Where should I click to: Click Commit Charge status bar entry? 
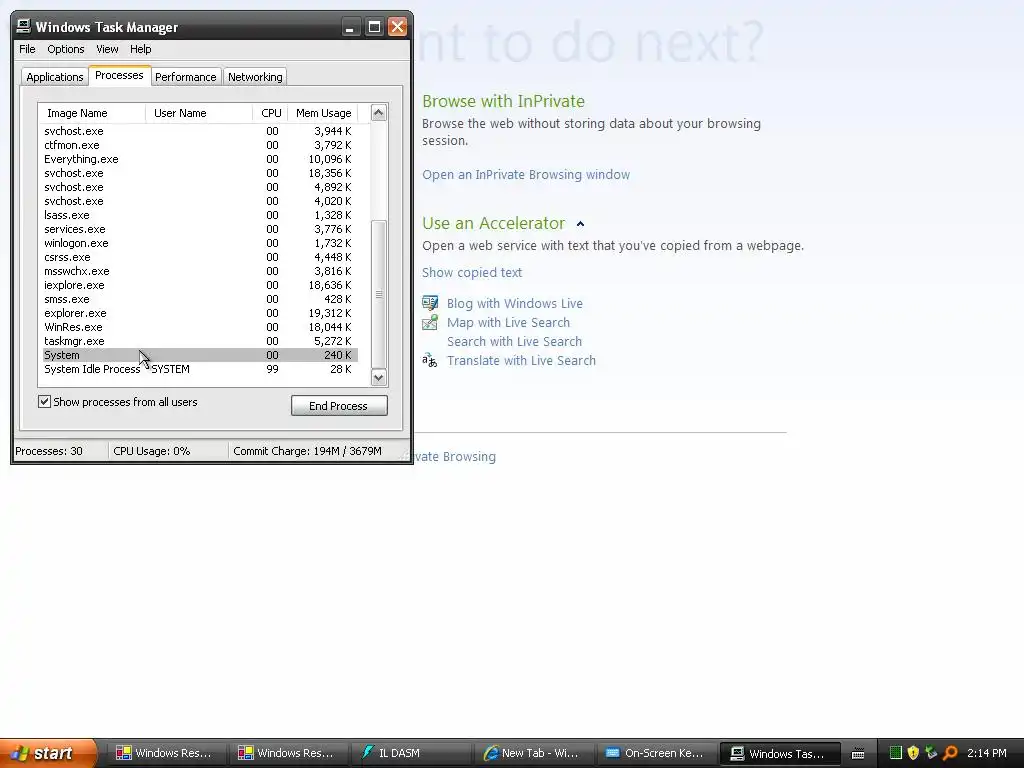[x=308, y=451]
